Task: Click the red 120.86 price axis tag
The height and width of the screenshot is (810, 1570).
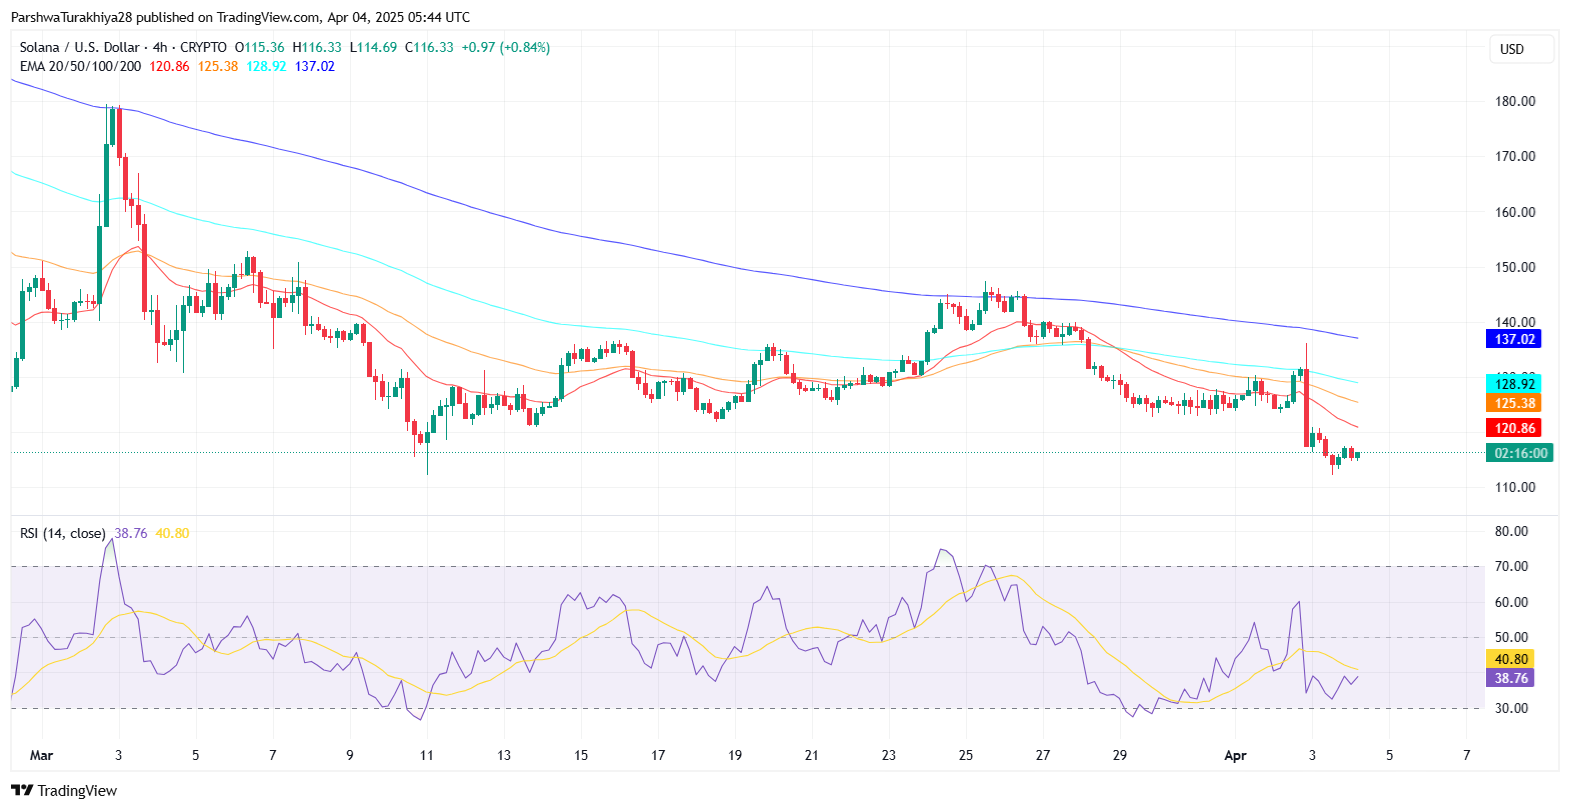Action: tap(1514, 428)
